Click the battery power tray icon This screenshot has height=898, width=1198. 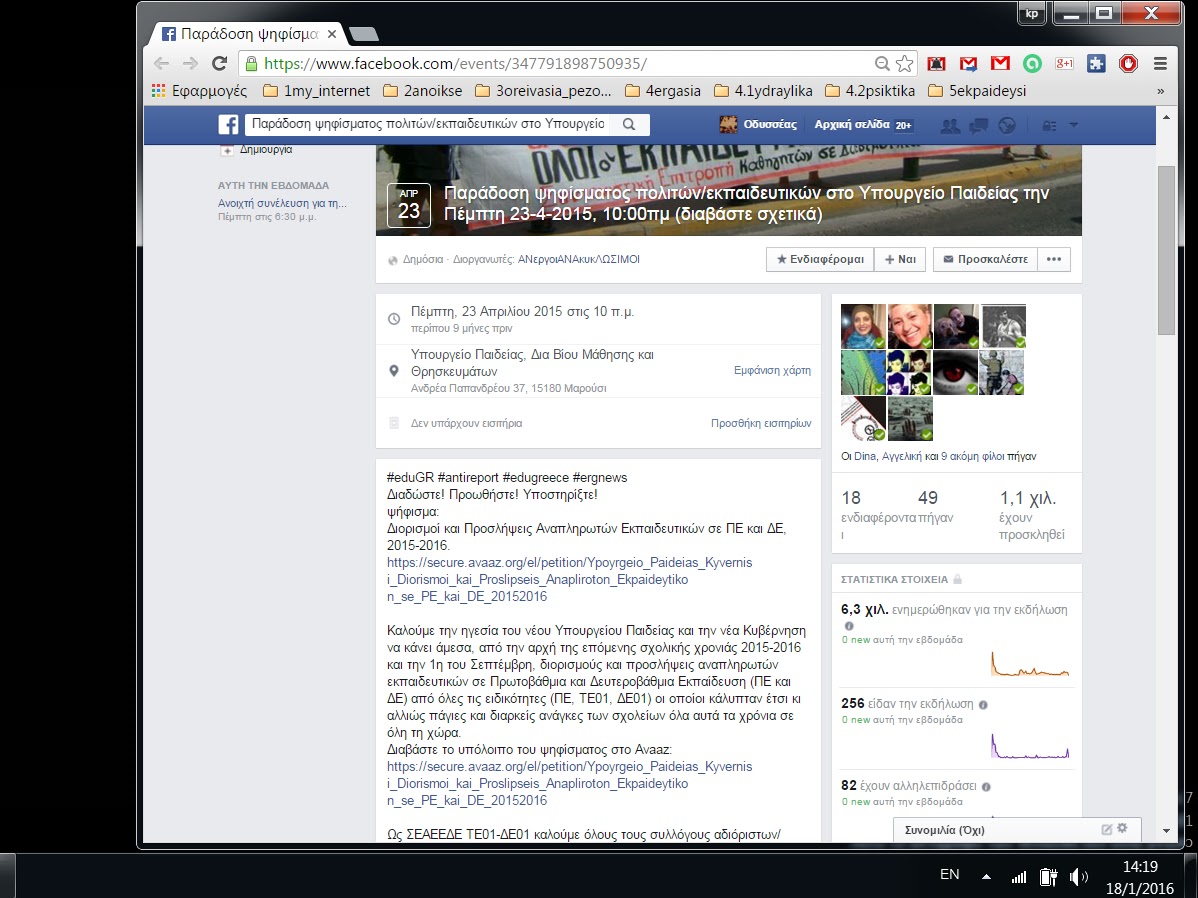[1048, 877]
